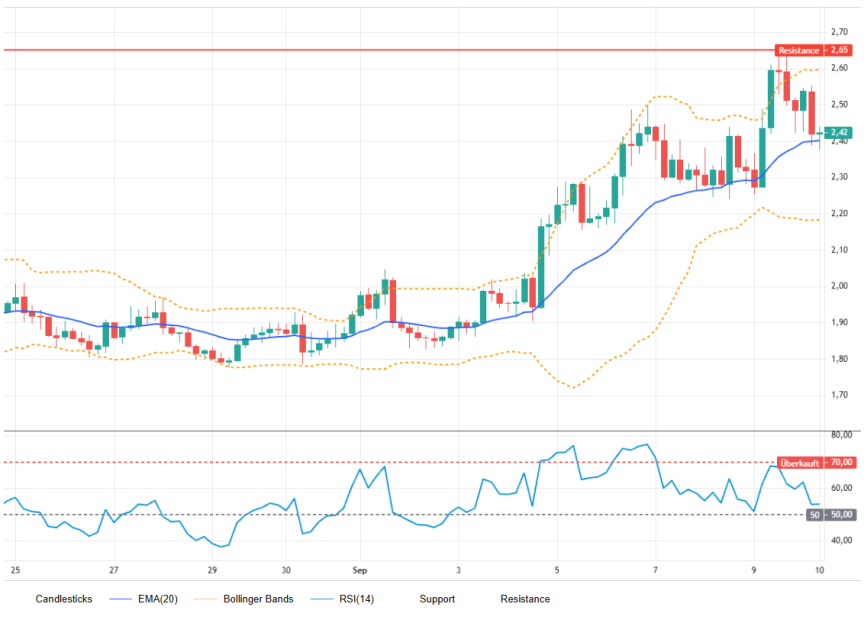Click the 1,70 price axis label
864x620 pixels.
[x=840, y=395]
